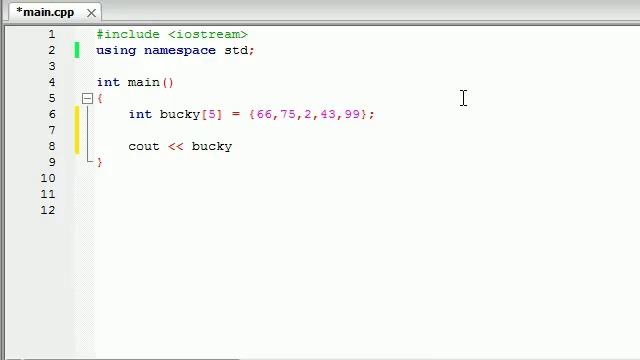
Task: Click the parentheses after main
Action: 168,82
